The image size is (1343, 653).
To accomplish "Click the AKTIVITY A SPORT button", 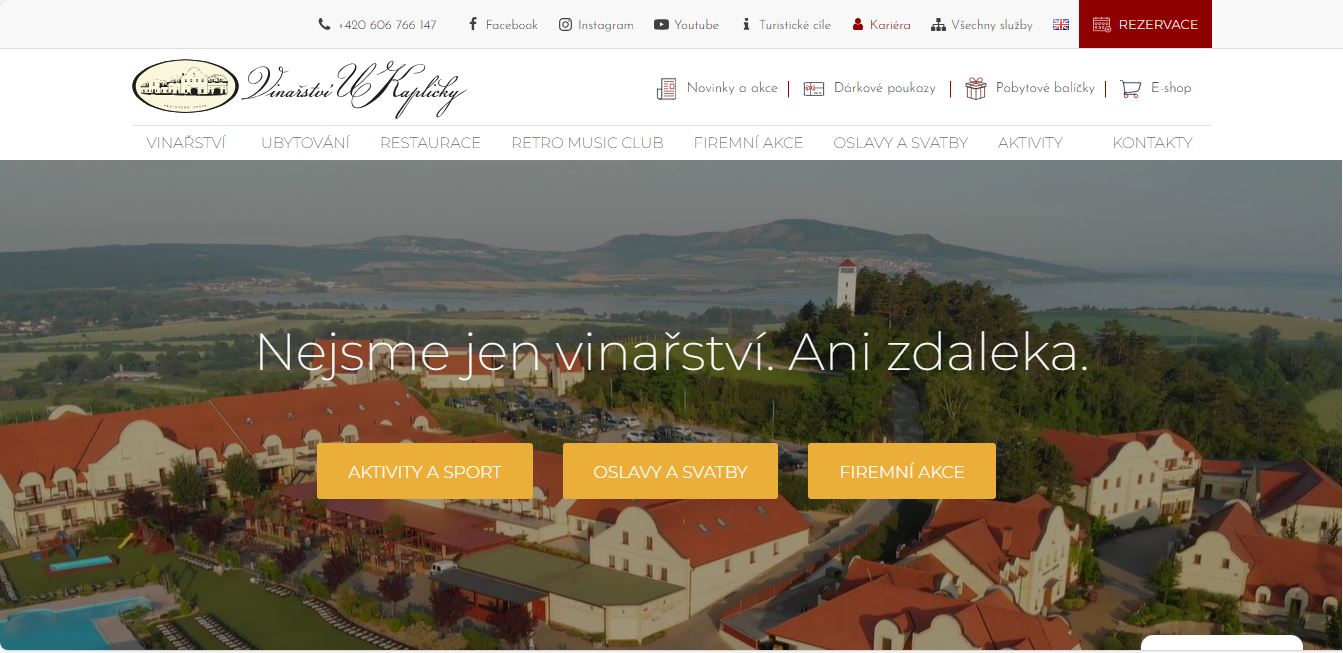I will [425, 471].
